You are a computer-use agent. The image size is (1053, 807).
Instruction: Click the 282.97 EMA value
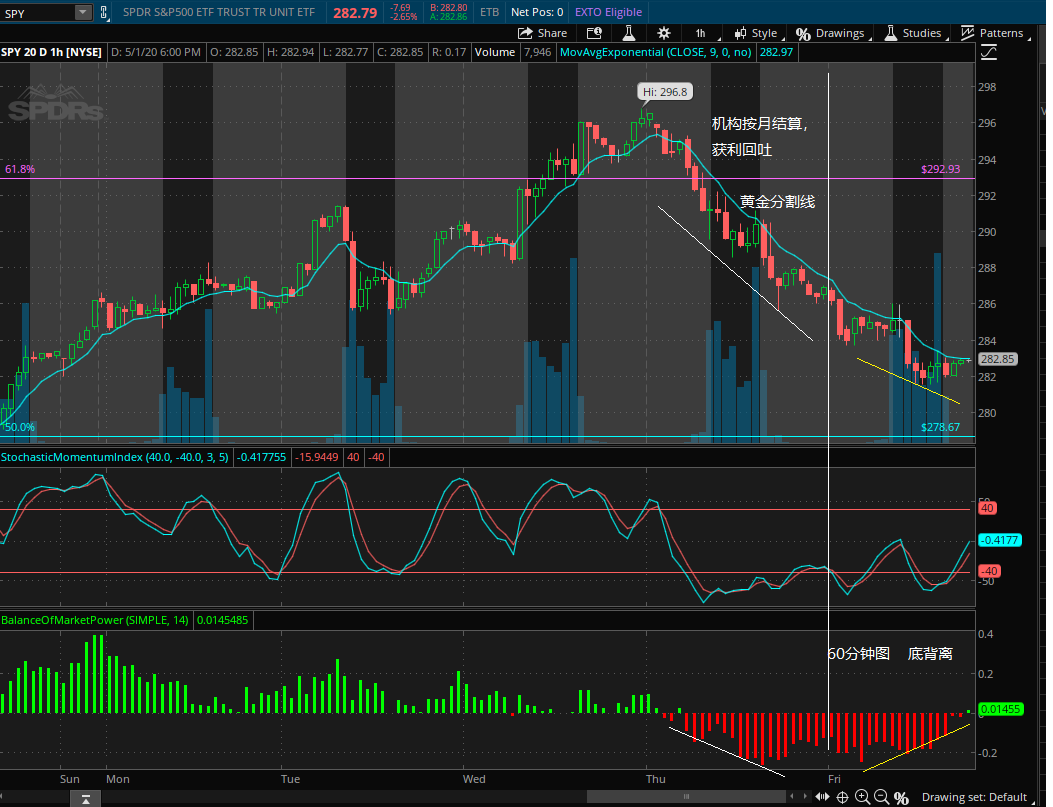pos(776,52)
